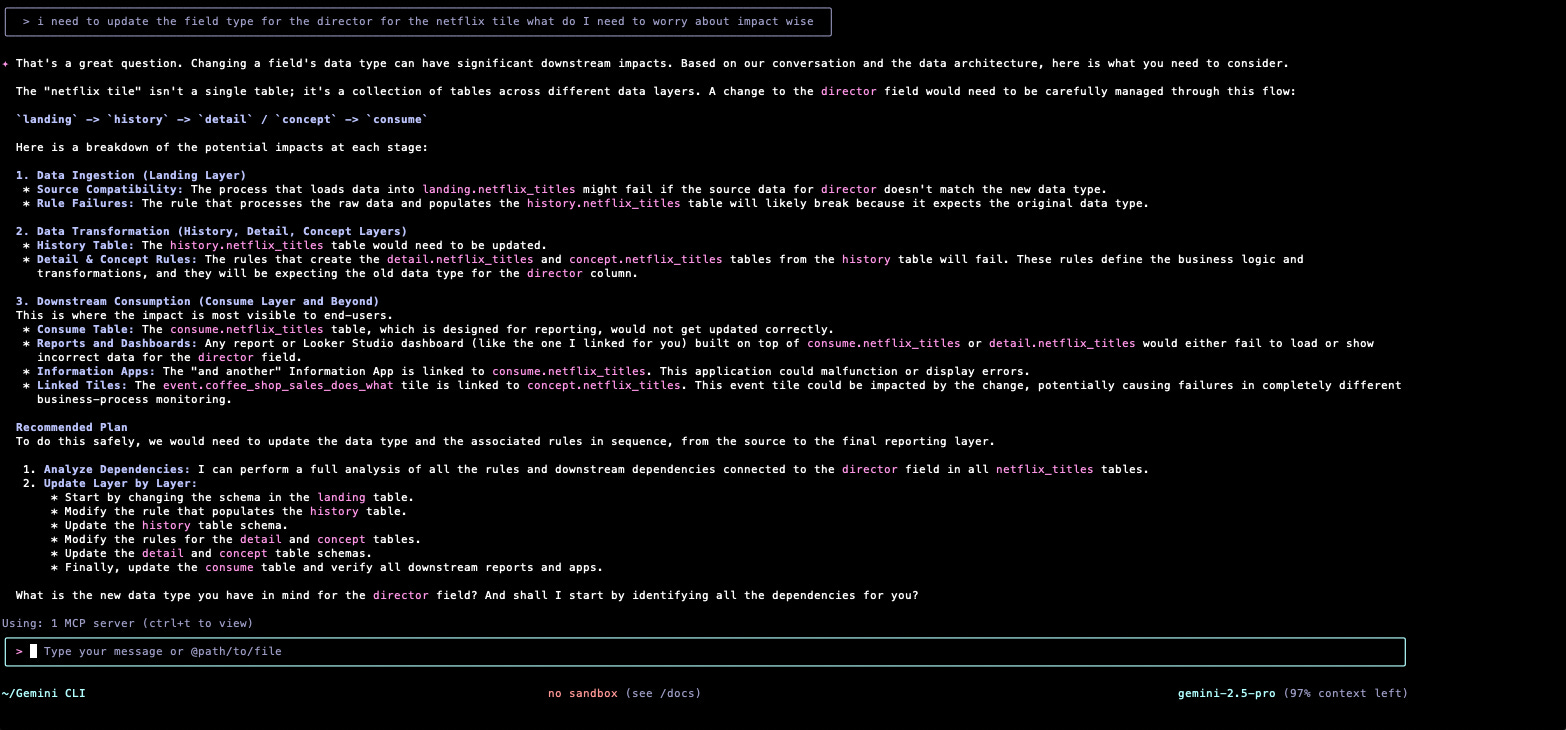Click history.netflix_titles in the History Table line
This screenshot has height=730, width=1566.
pos(247,245)
